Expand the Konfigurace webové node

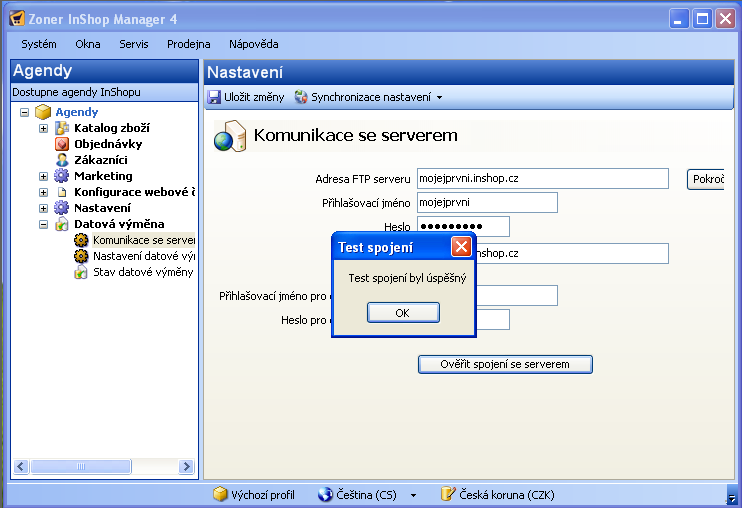(44, 193)
